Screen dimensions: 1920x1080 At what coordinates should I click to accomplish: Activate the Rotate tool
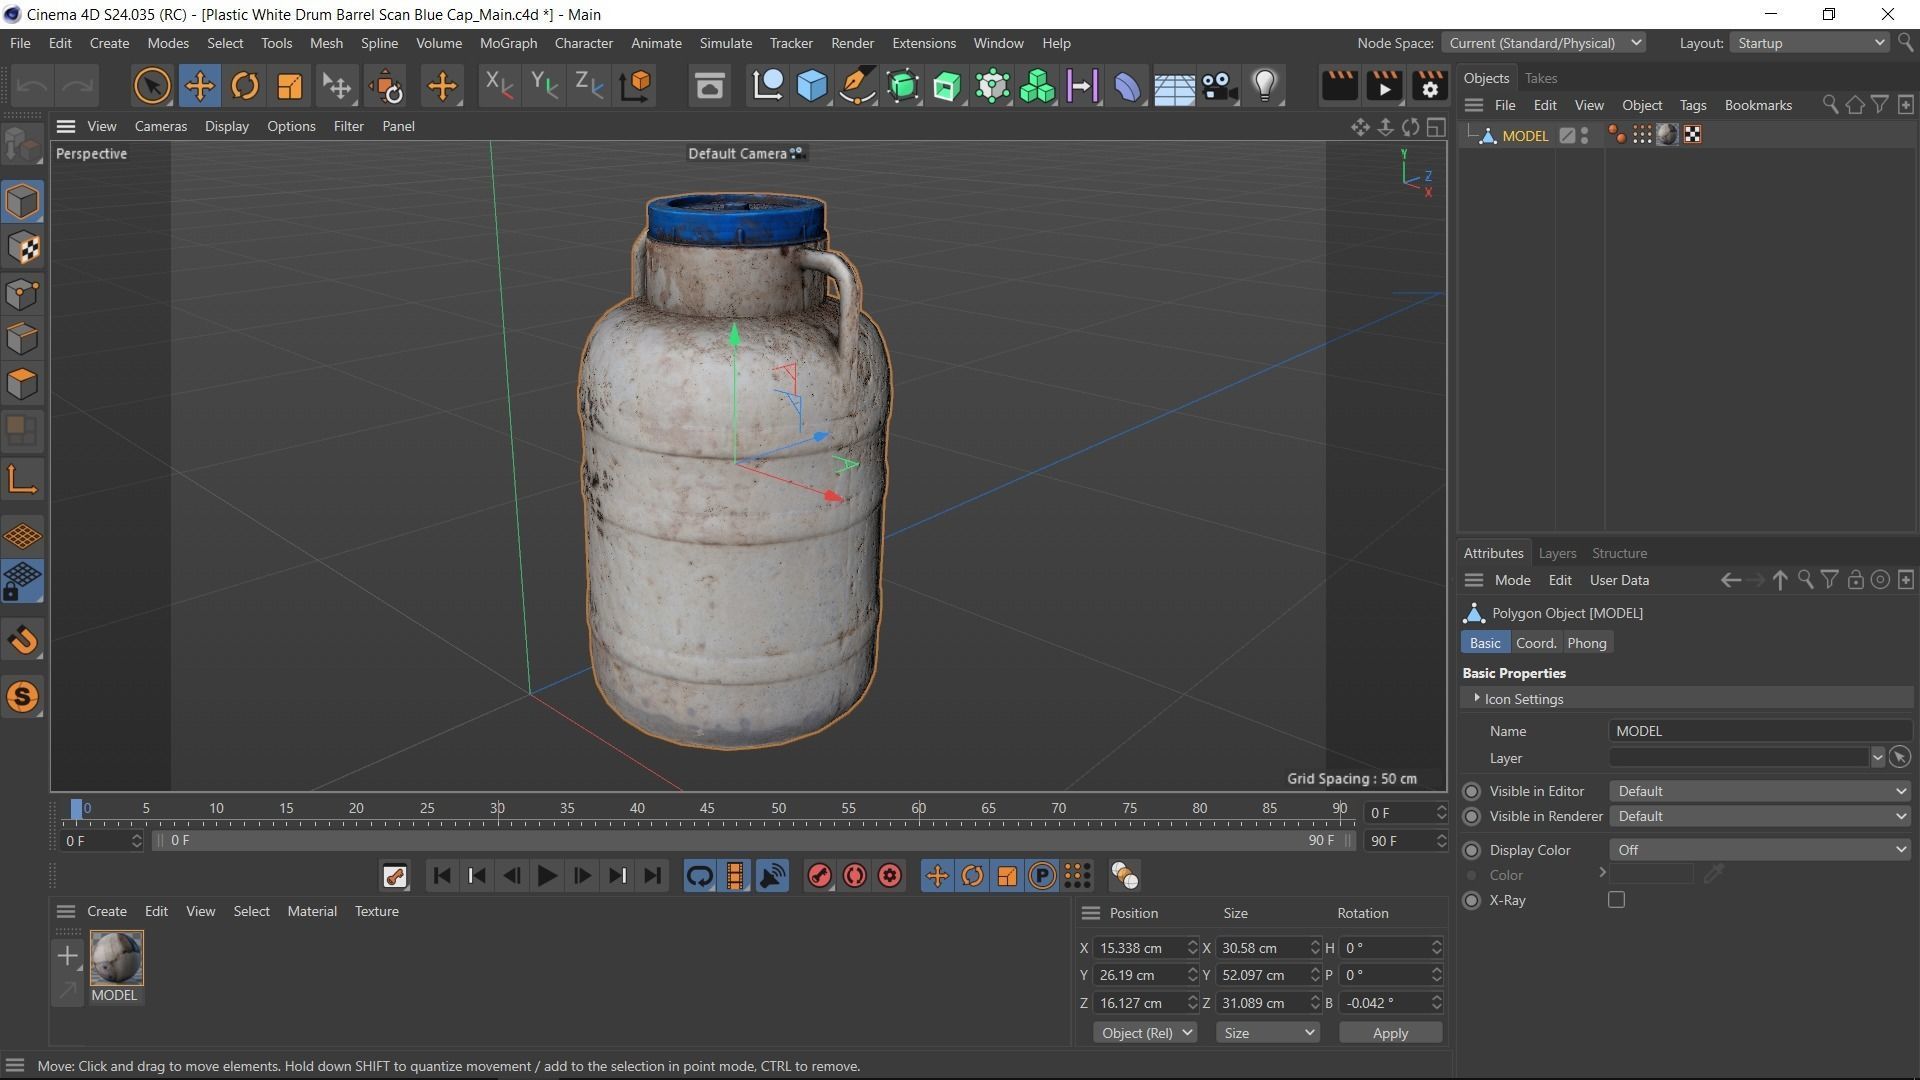(244, 86)
